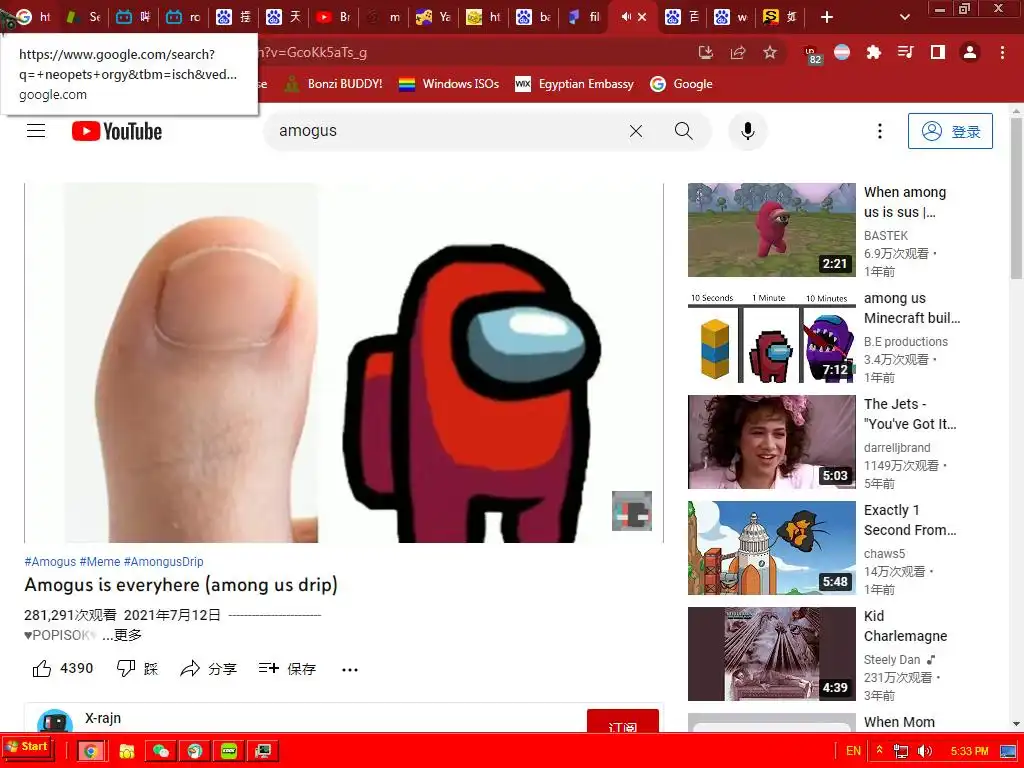Image resolution: width=1024 pixels, height=768 pixels.
Task: Open the Egyptian Embassy bookmark
Action: point(574,84)
